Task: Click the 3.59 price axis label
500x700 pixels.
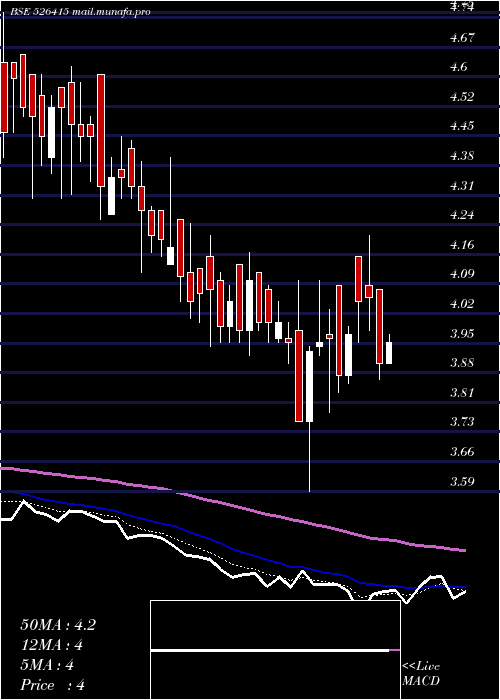Action: [x=464, y=481]
